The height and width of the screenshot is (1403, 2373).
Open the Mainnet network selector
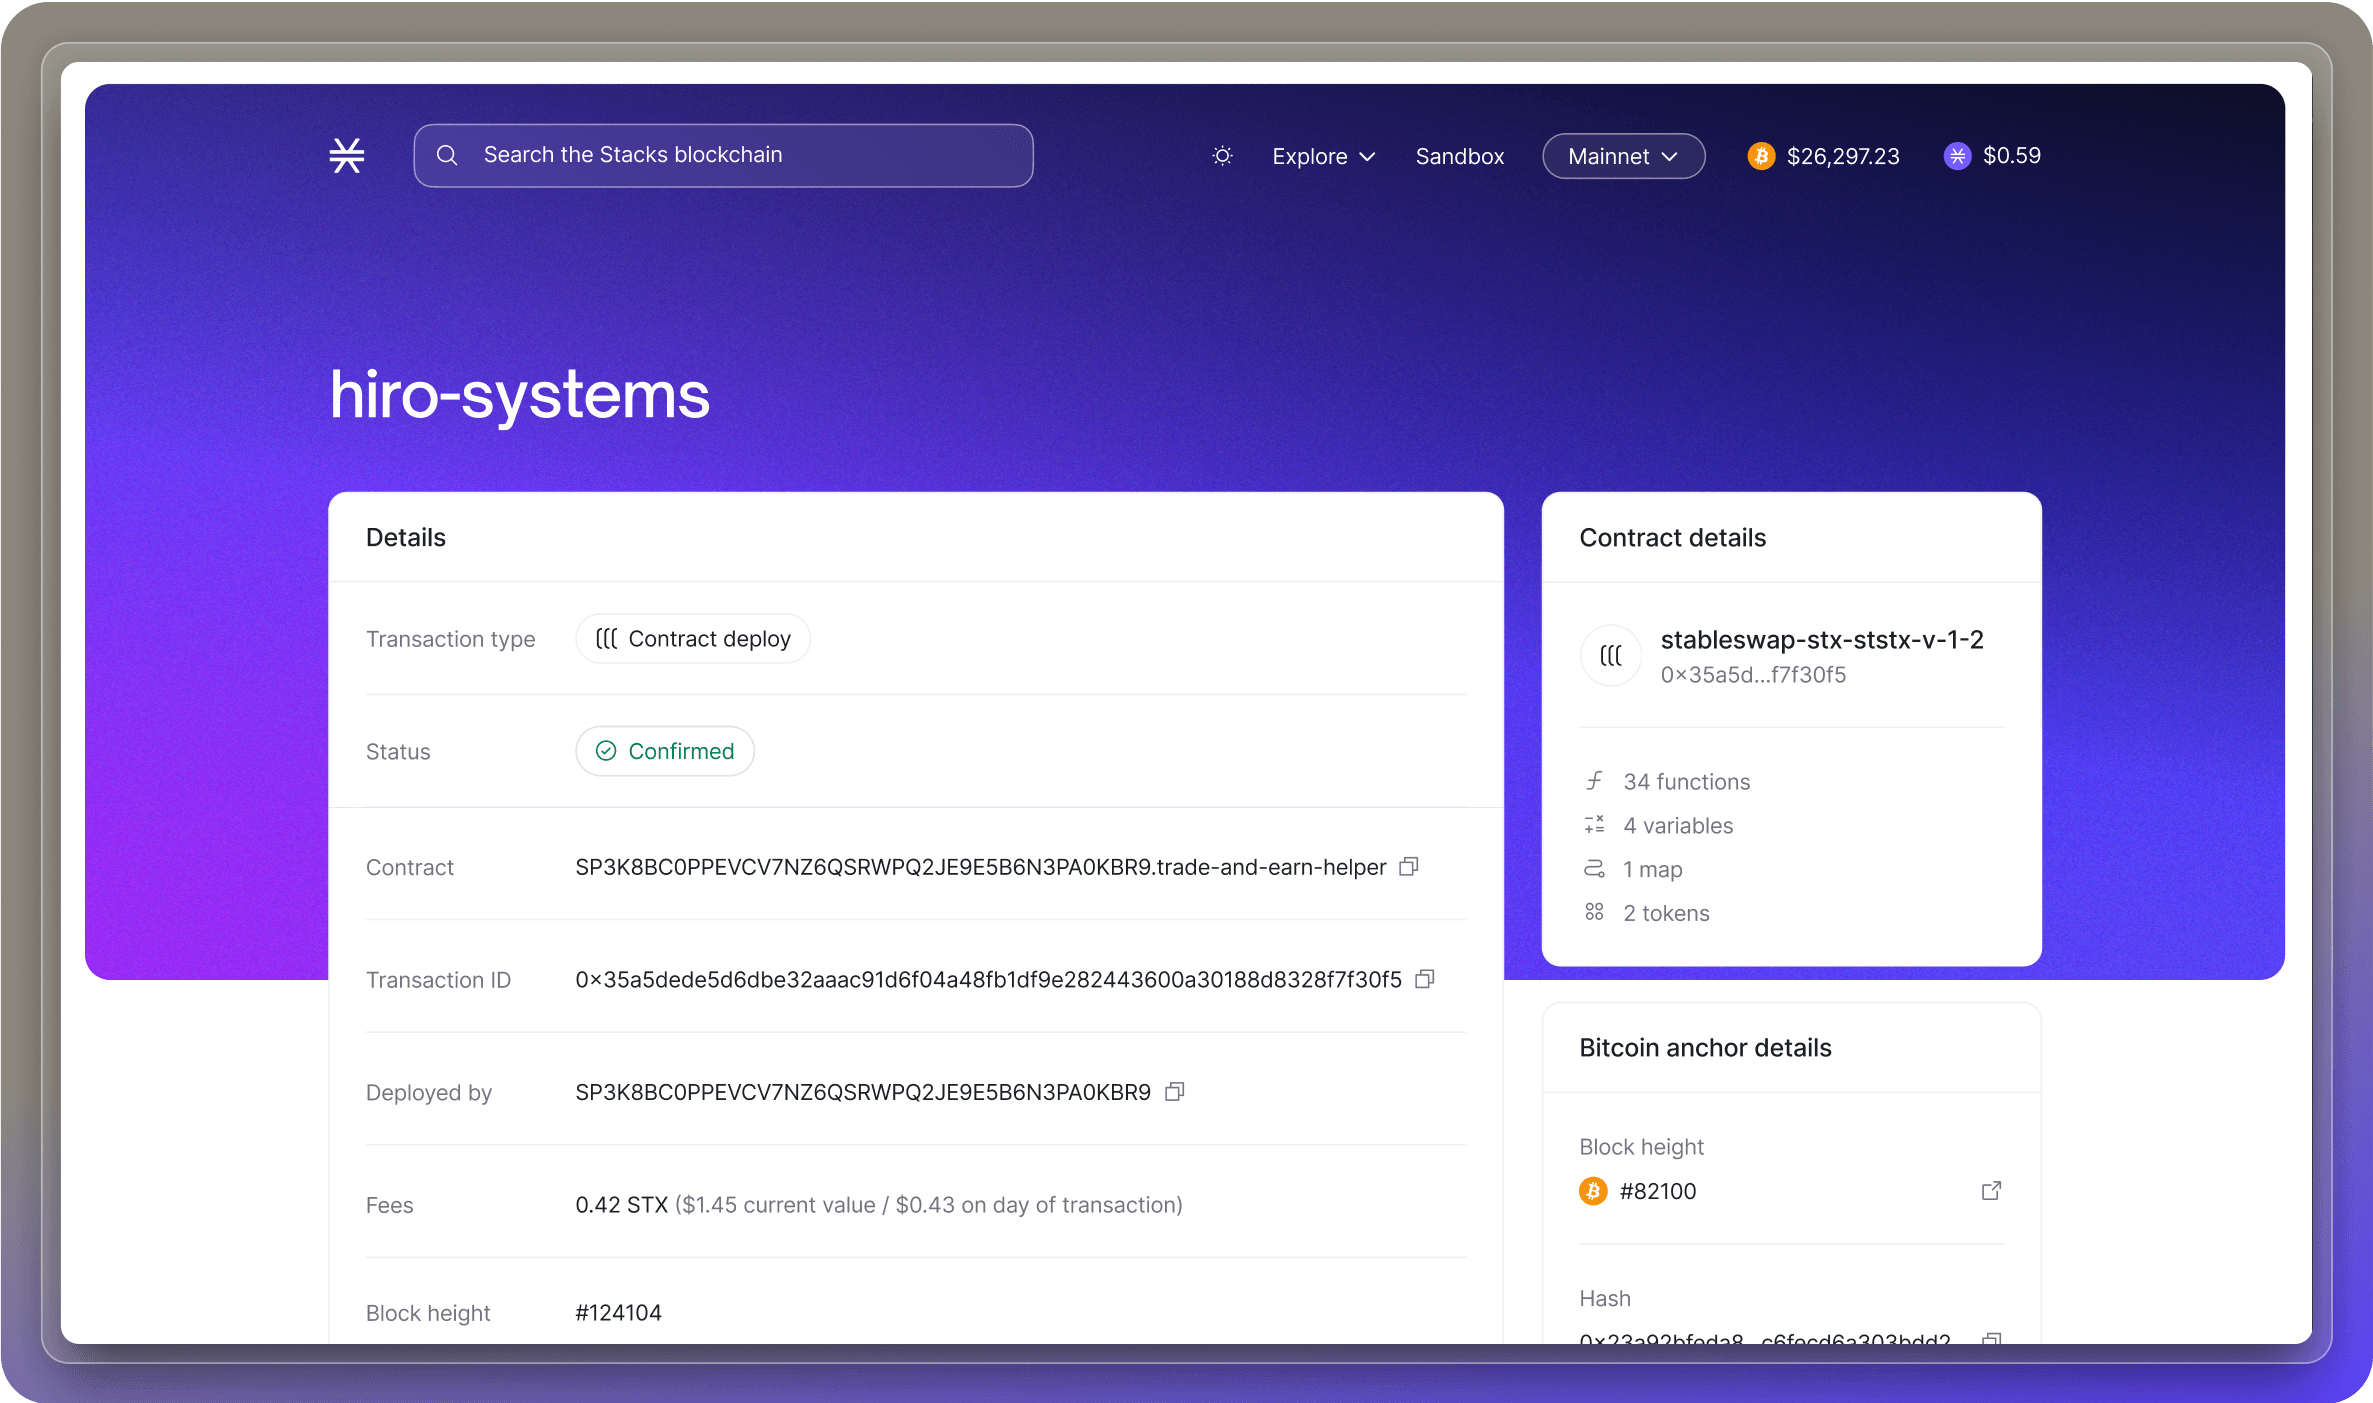[x=1623, y=156]
